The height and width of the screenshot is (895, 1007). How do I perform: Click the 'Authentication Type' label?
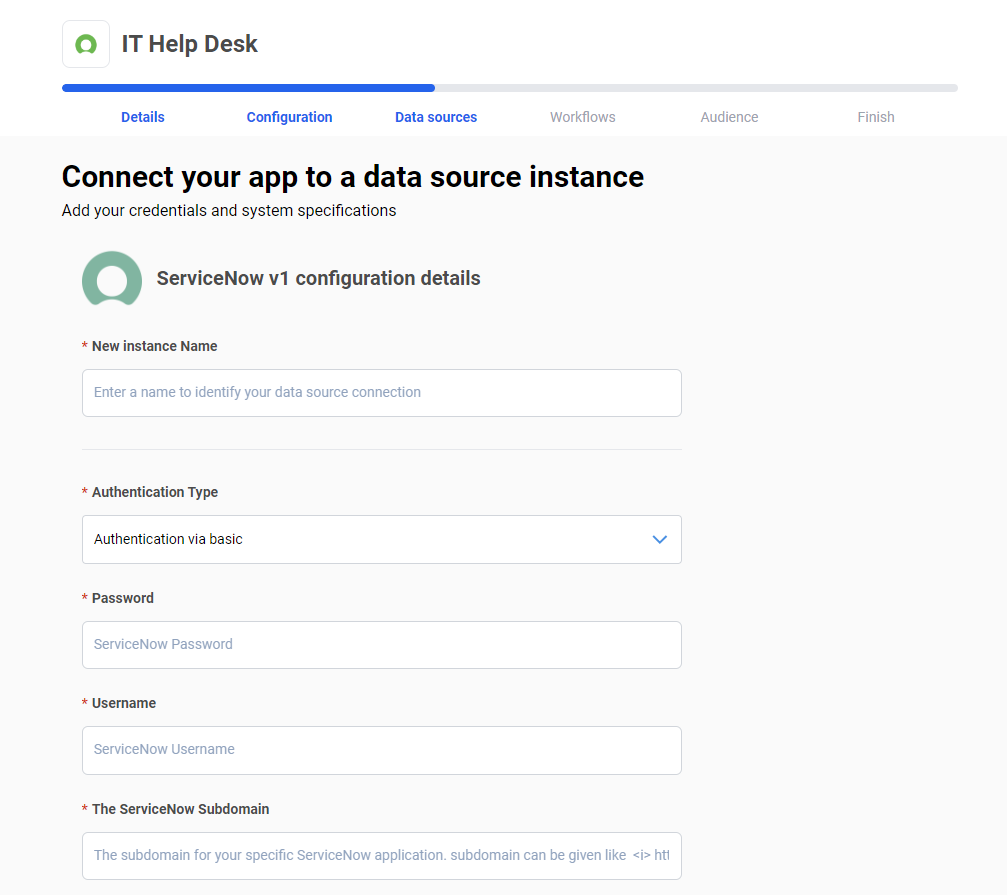[155, 492]
